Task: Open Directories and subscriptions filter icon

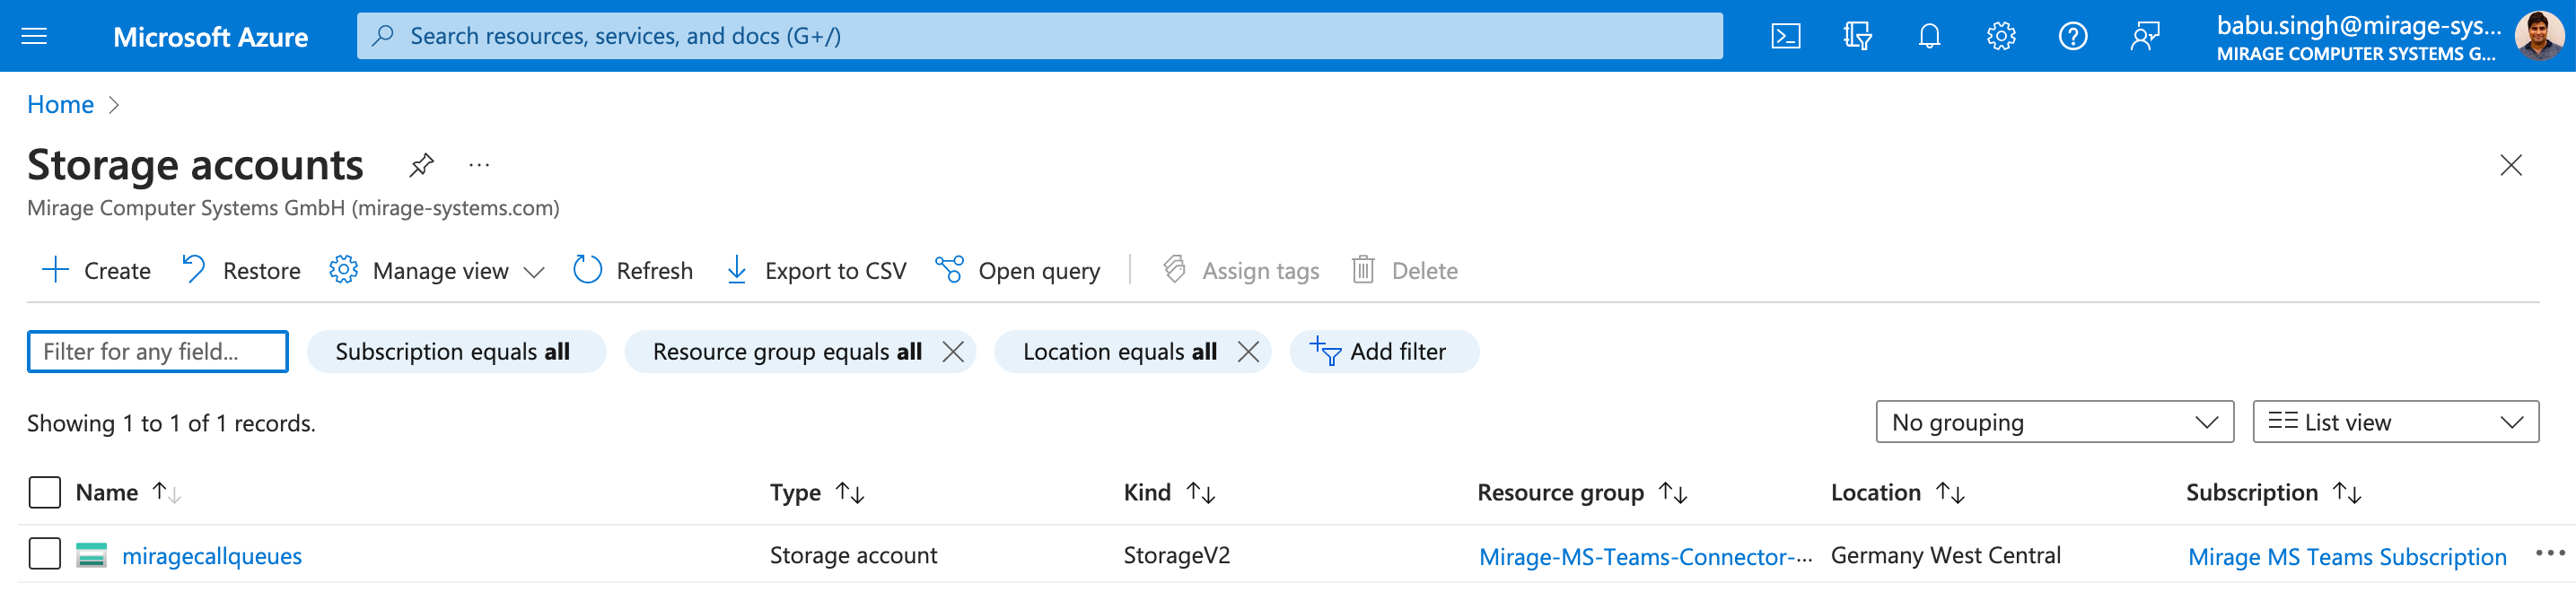Action: (1857, 36)
